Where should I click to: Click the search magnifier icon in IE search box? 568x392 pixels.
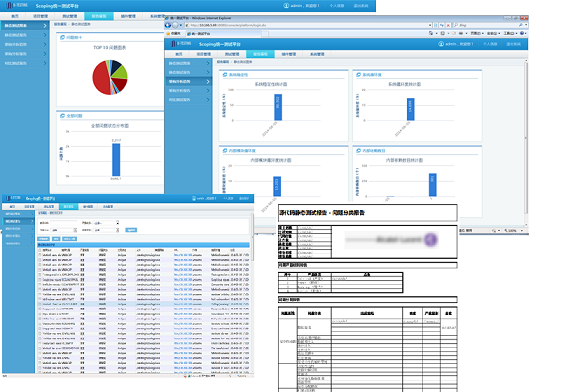521,25
